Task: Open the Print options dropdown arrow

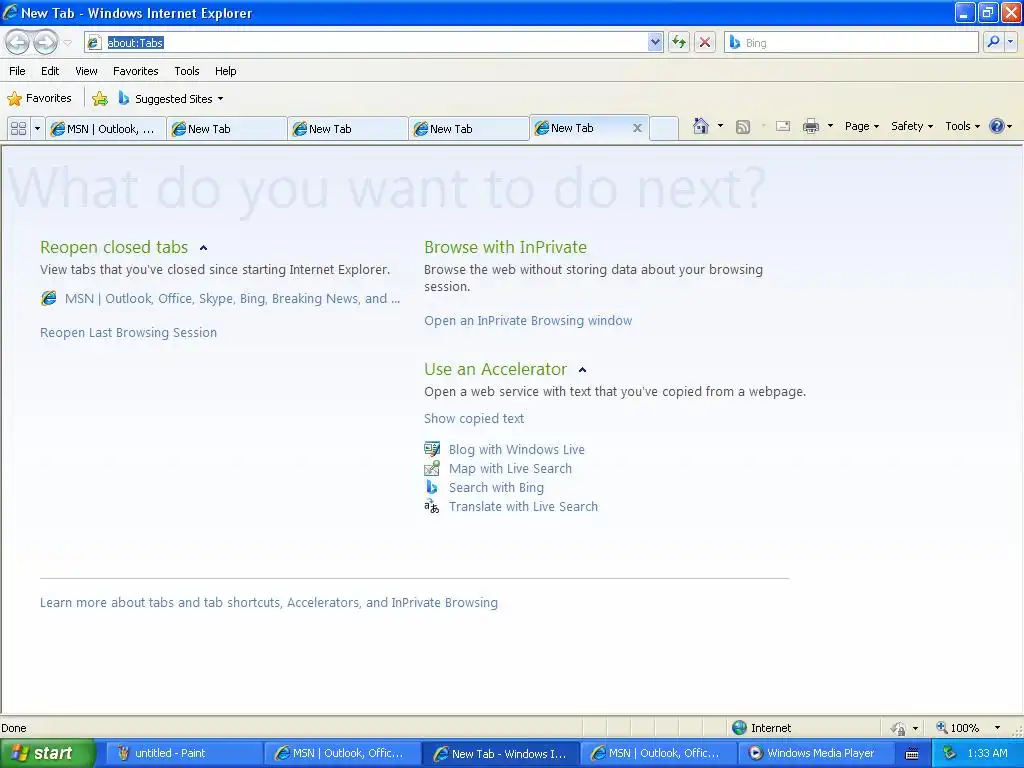Action: point(830,126)
